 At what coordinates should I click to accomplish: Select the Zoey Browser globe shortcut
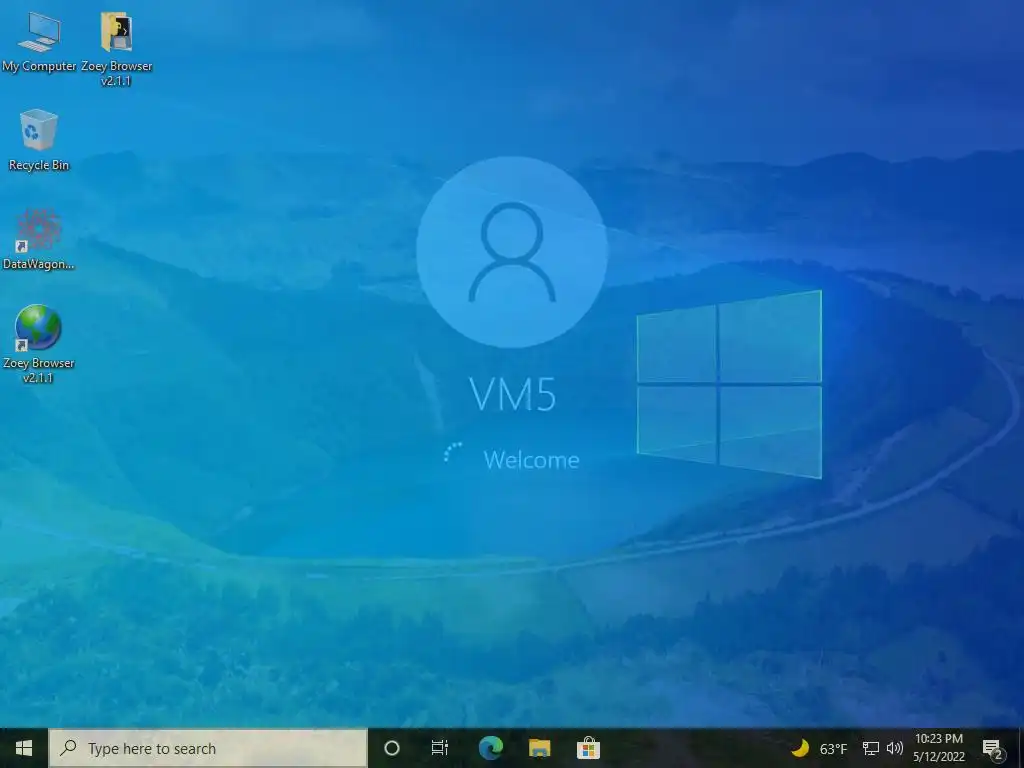pyautogui.click(x=39, y=344)
